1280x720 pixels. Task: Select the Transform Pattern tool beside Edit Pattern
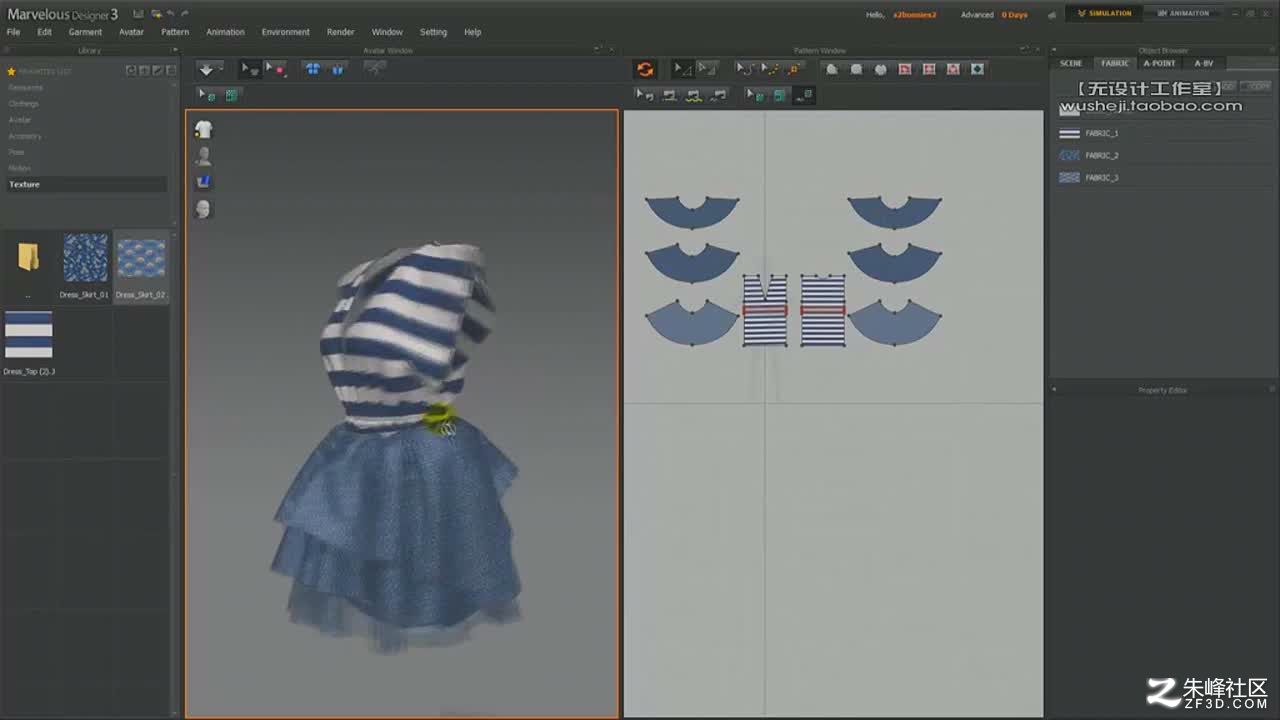[x=706, y=69]
